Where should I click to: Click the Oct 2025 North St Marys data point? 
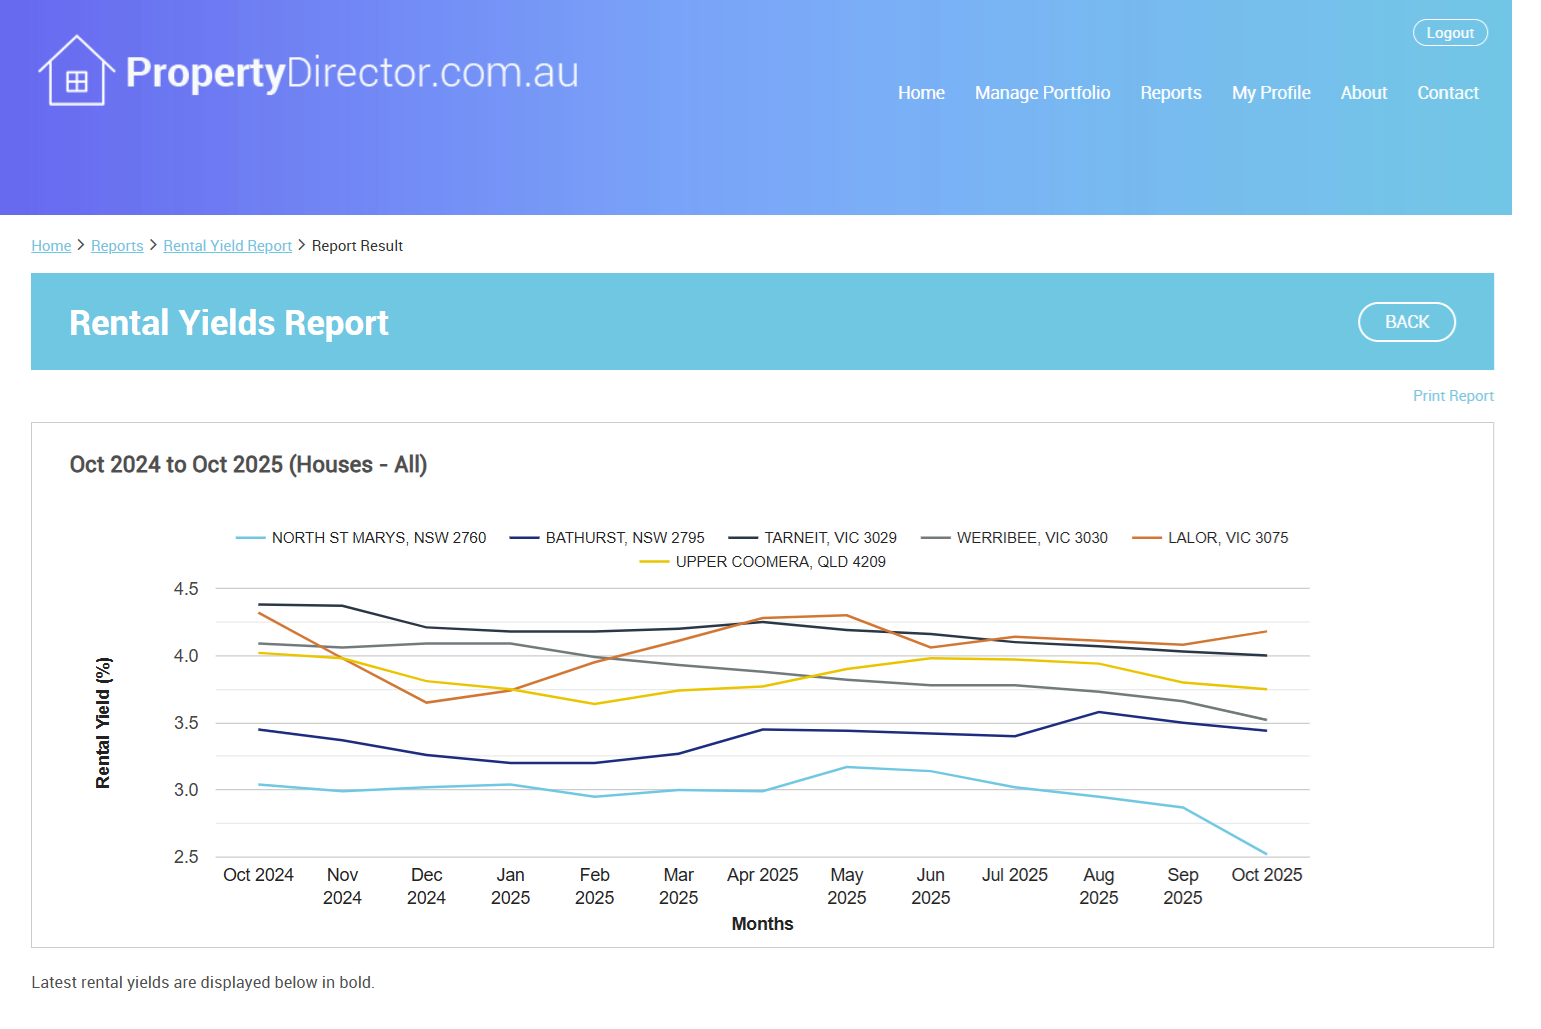(x=1266, y=854)
